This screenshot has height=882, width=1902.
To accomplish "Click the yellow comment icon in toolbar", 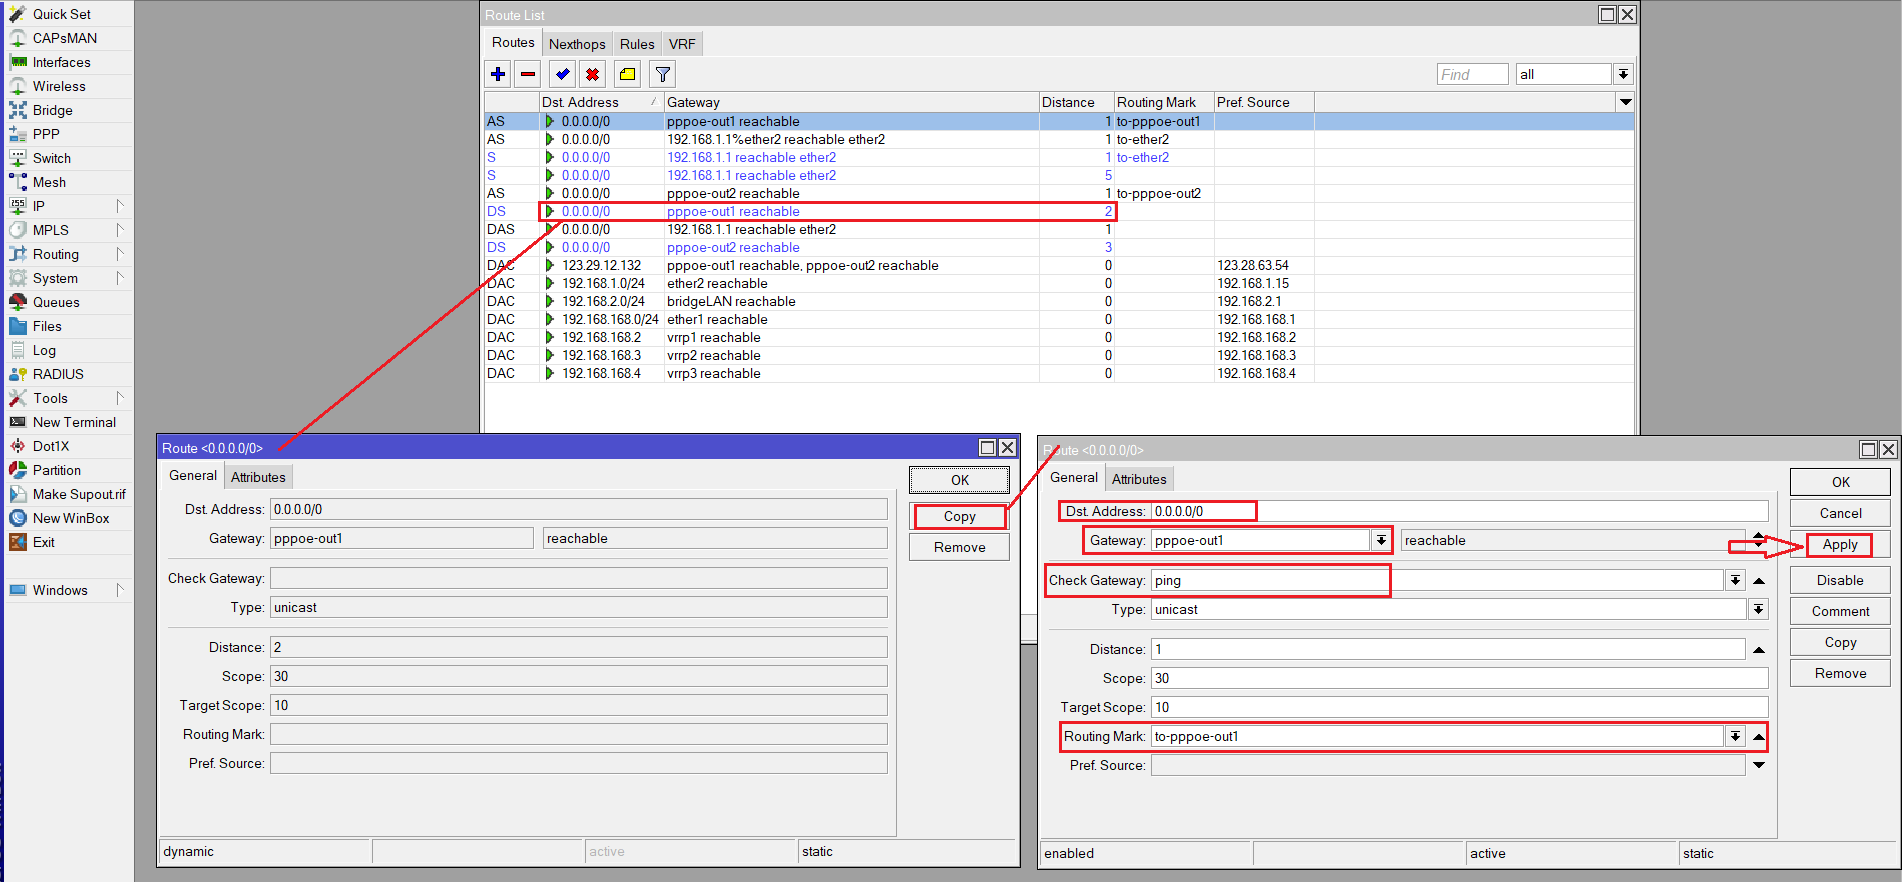I will [x=627, y=74].
